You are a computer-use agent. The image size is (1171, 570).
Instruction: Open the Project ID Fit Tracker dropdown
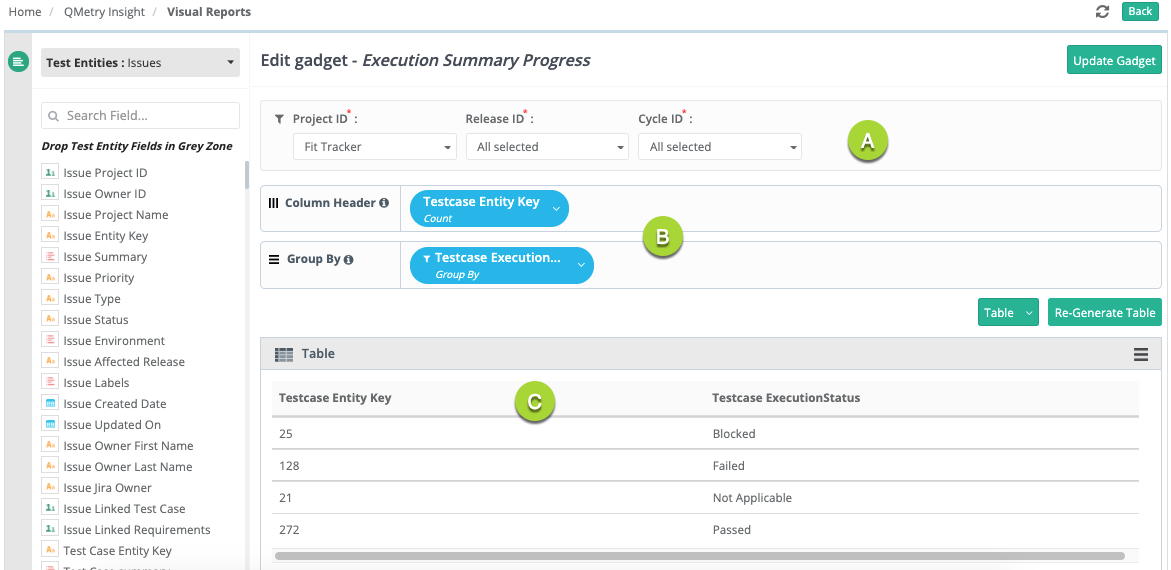click(x=375, y=147)
